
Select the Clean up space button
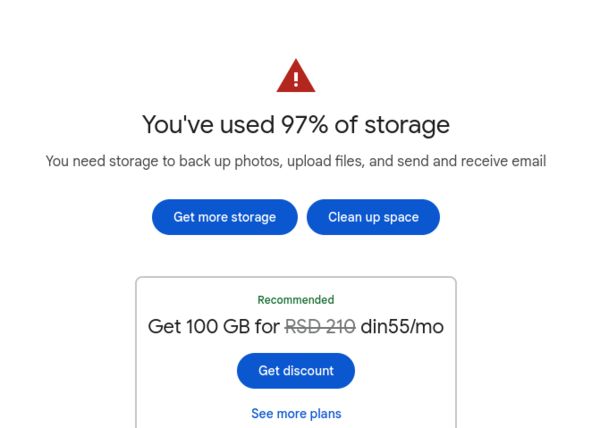click(x=373, y=217)
